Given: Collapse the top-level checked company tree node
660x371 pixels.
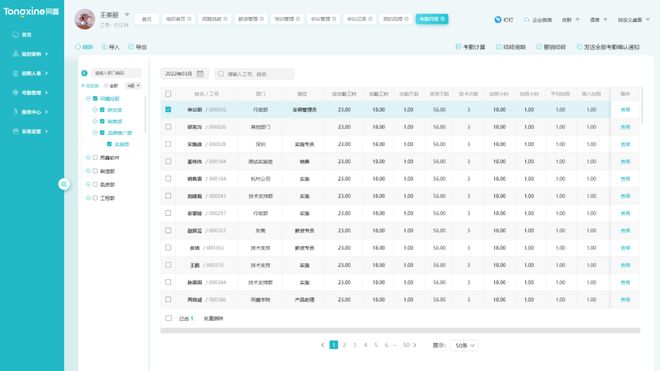Looking at the screenshot, I should (88, 98).
